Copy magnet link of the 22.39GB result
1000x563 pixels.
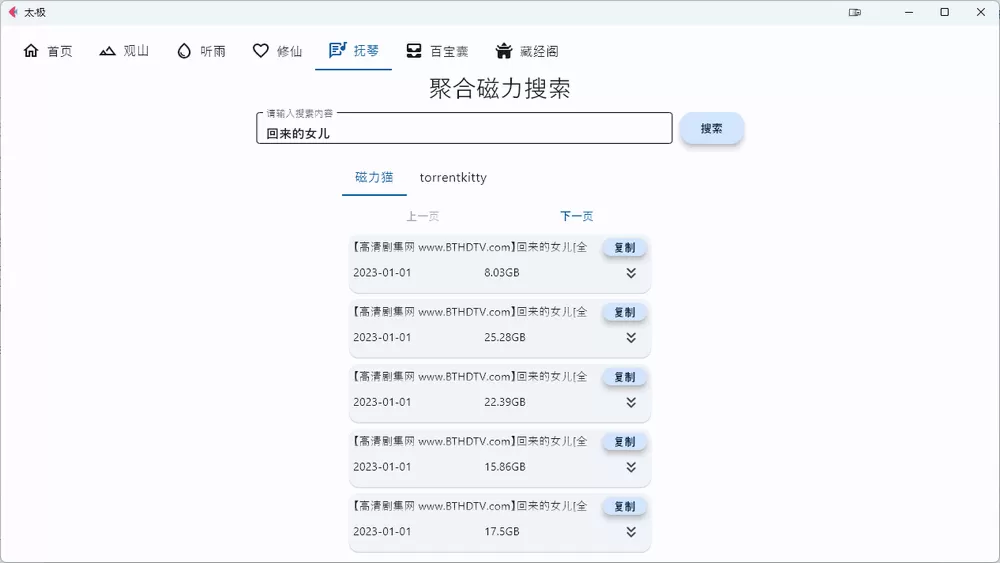[624, 377]
